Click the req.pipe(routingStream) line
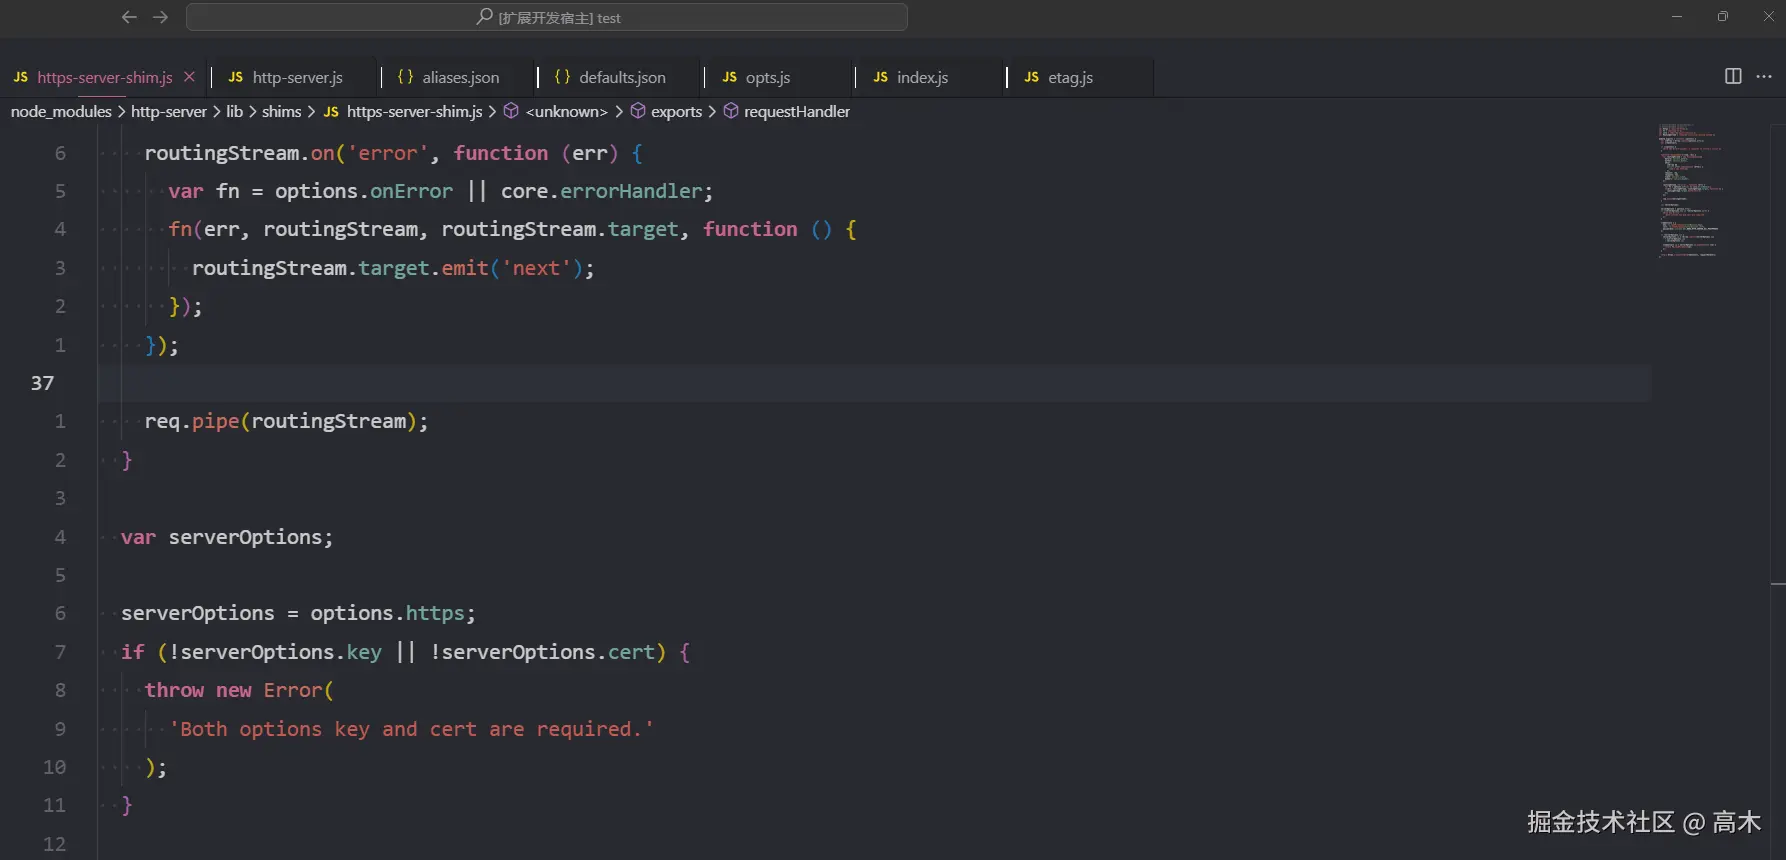This screenshot has height=860, width=1786. point(286,421)
